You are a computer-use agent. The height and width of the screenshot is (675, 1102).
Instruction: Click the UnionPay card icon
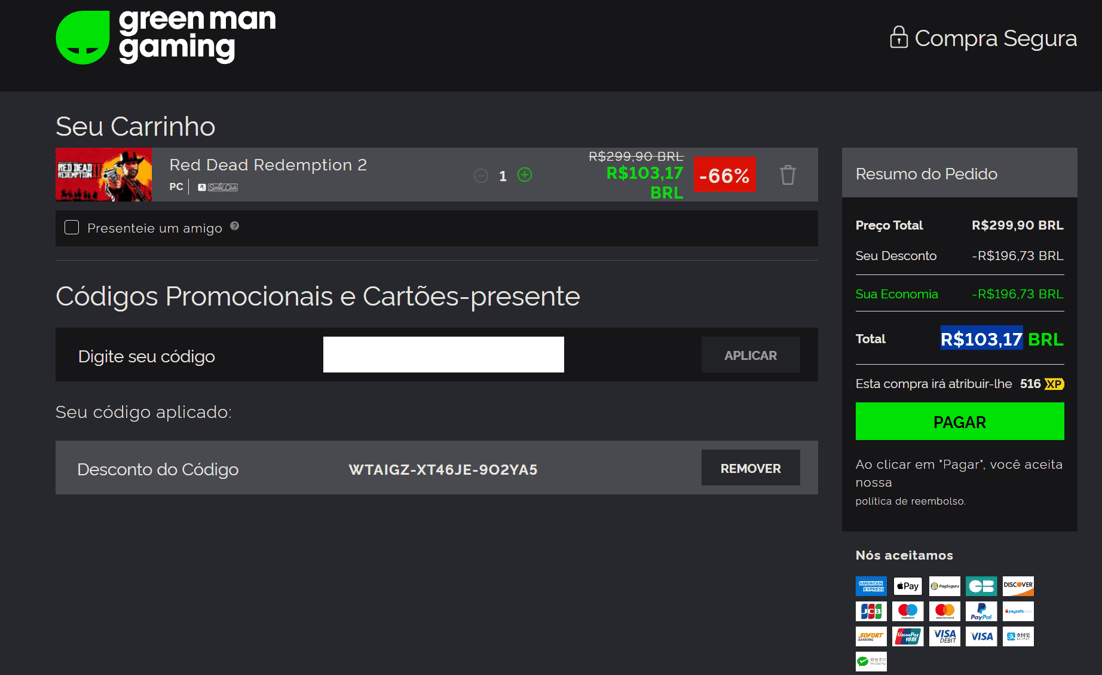[x=907, y=636]
